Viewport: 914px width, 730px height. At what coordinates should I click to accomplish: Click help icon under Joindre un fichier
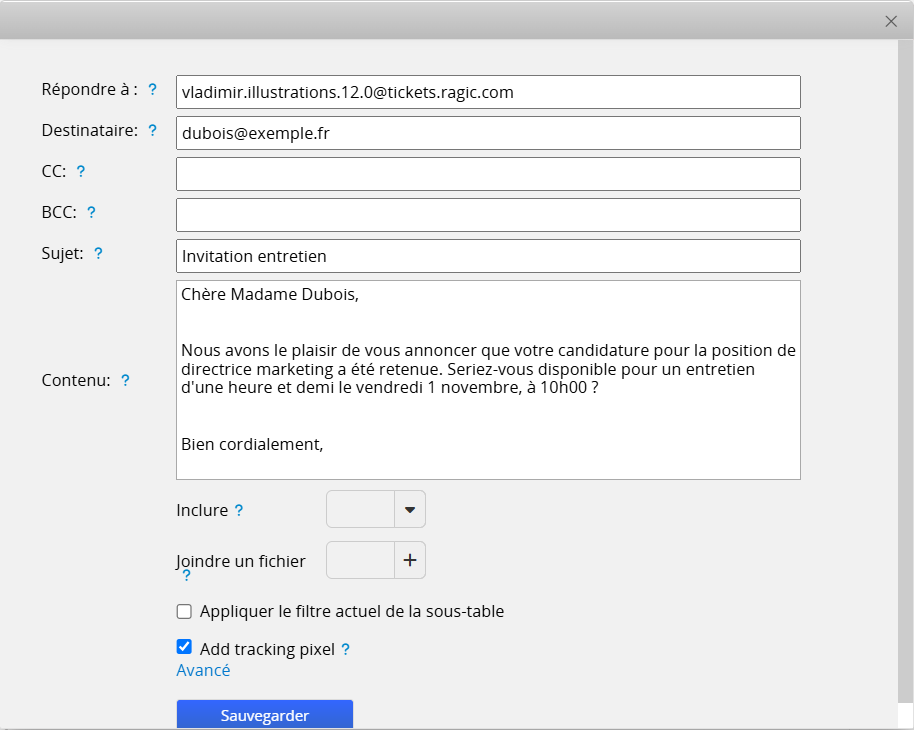(x=186, y=576)
